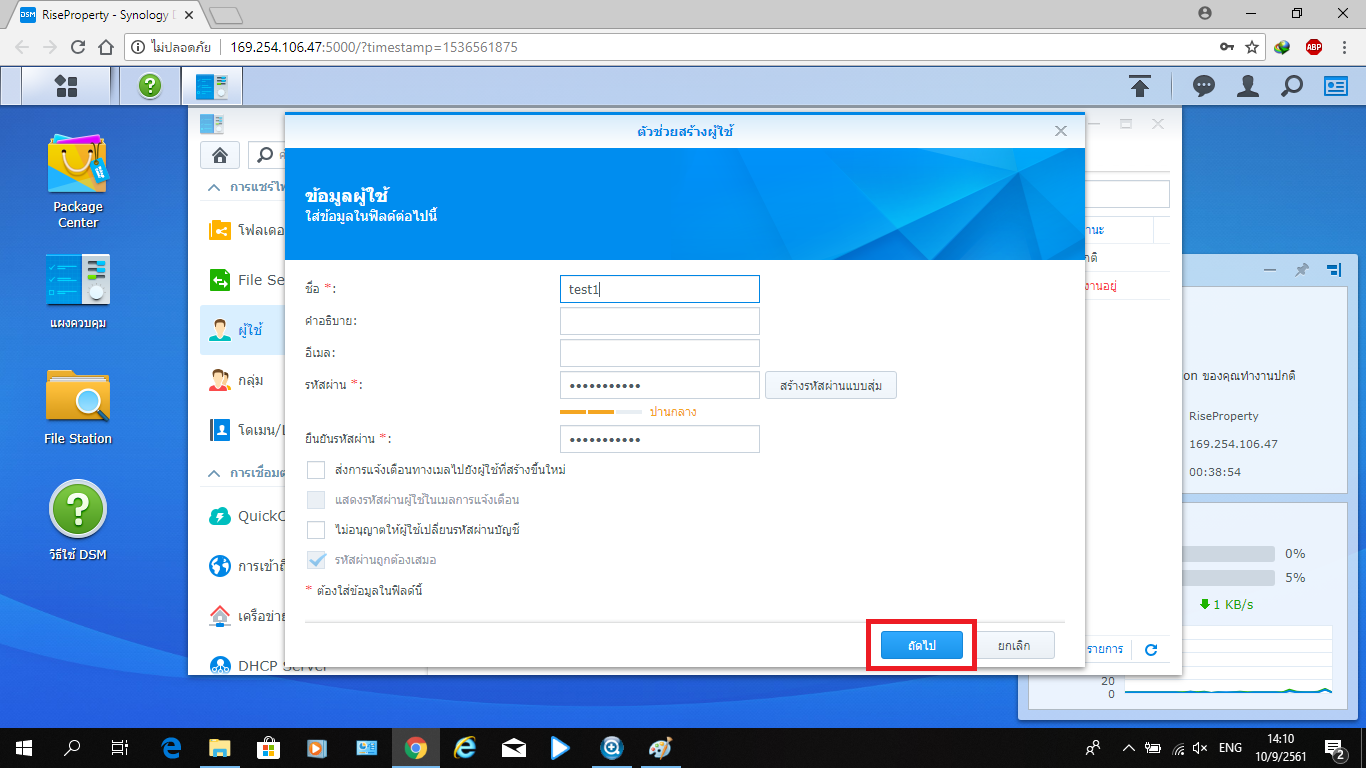This screenshot has width=1366, height=768.
Task: Open Chrome from the Windows taskbar
Action: pyautogui.click(x=416, y=747)
